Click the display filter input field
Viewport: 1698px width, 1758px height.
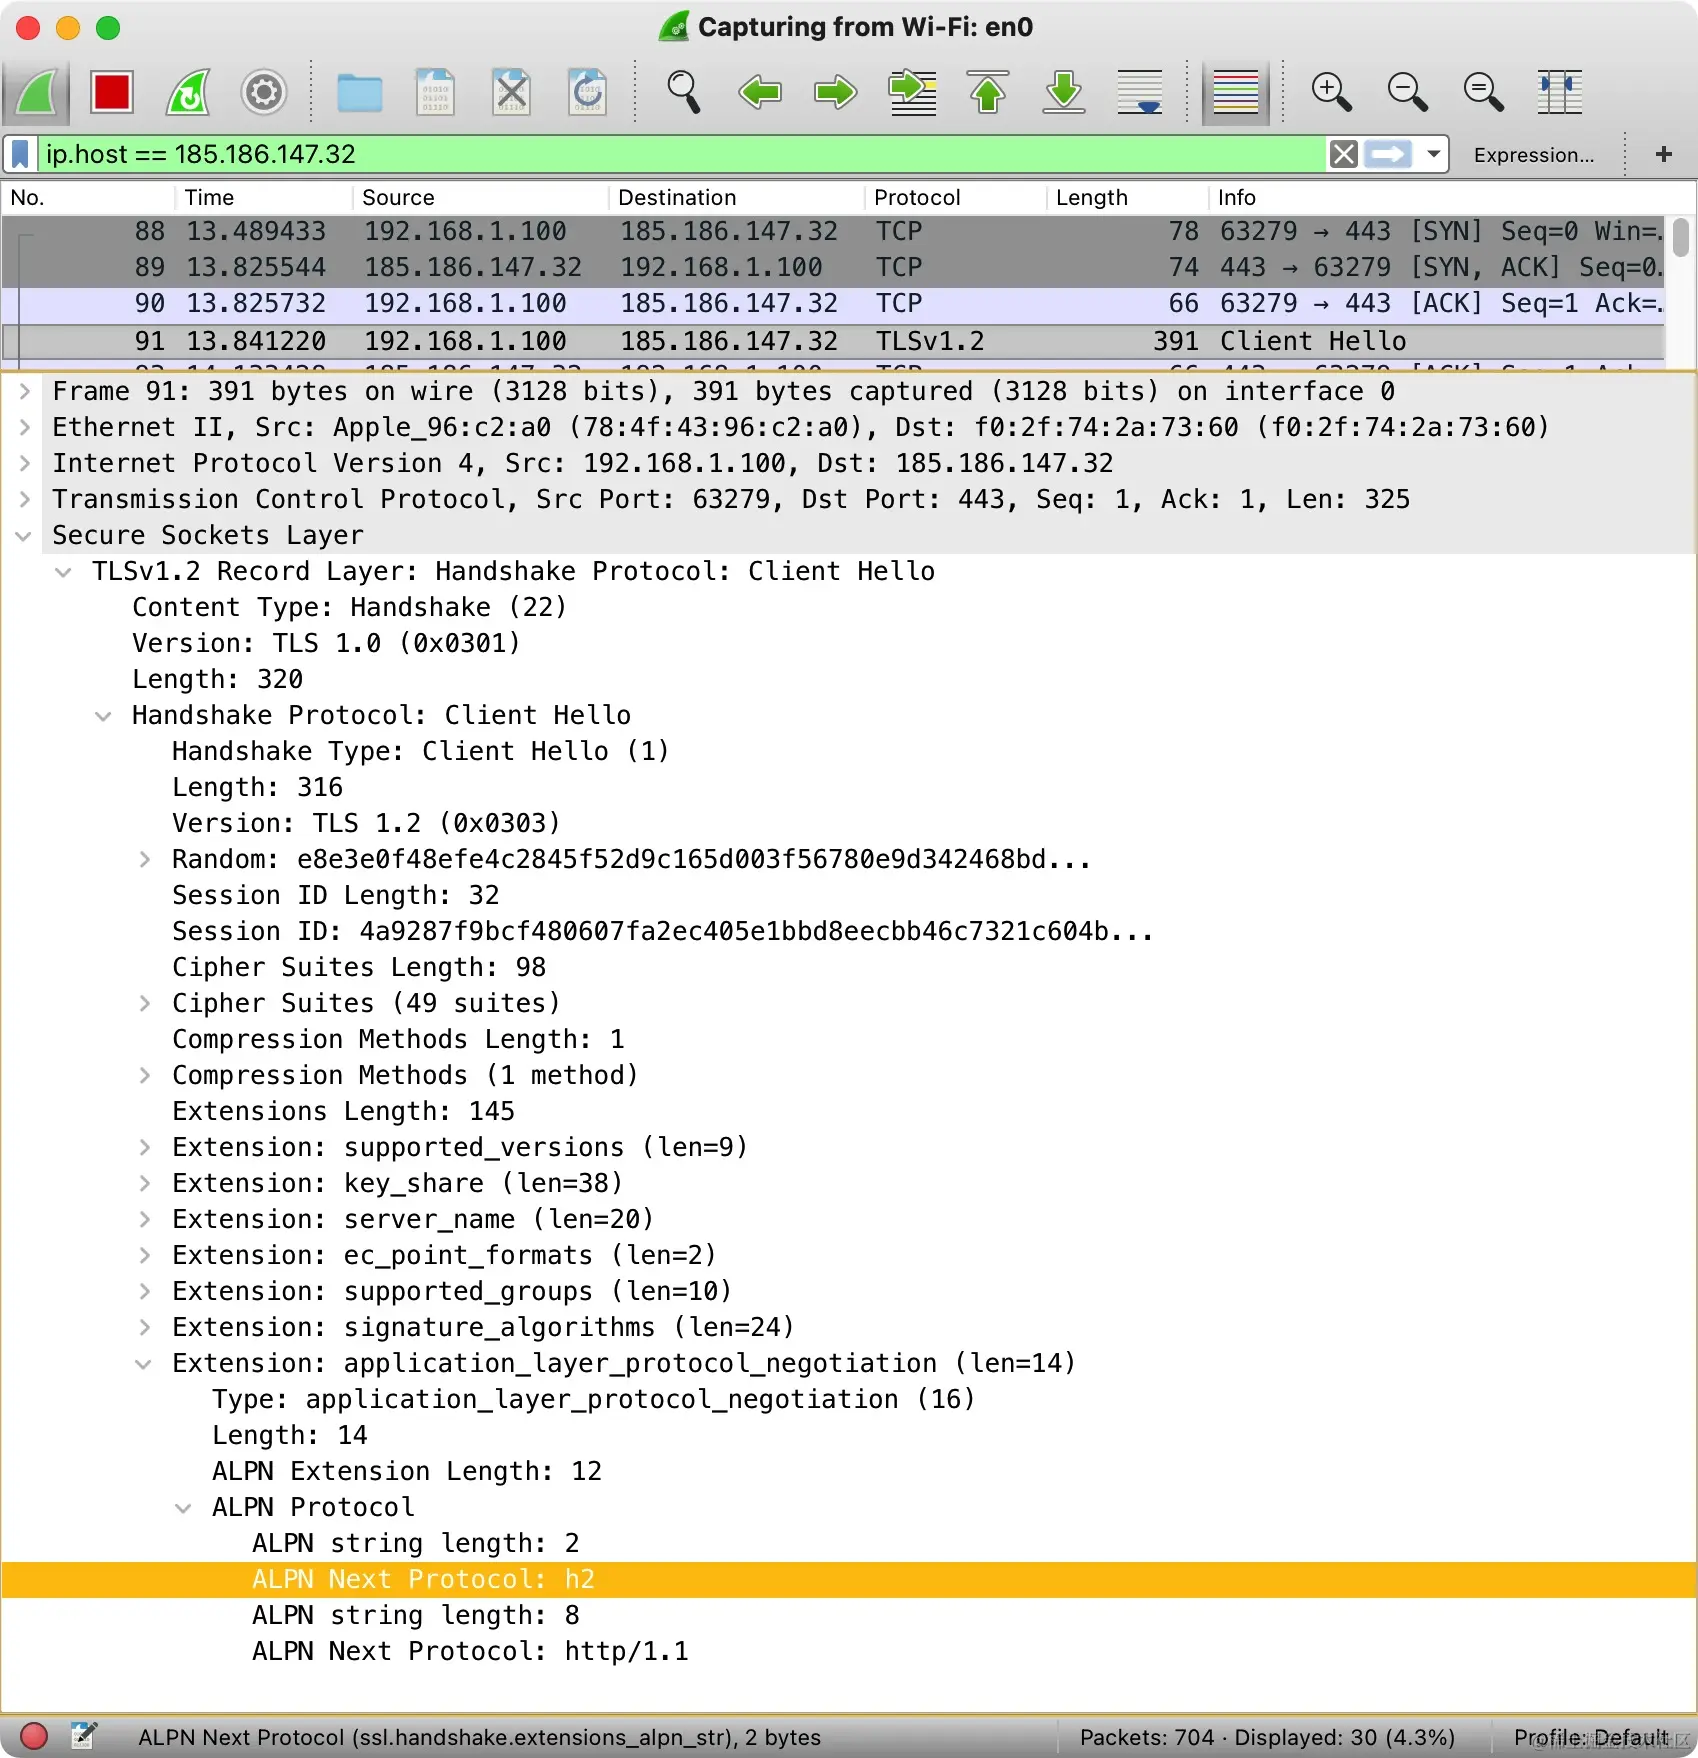pyautogui.click(x=683, y=154)
